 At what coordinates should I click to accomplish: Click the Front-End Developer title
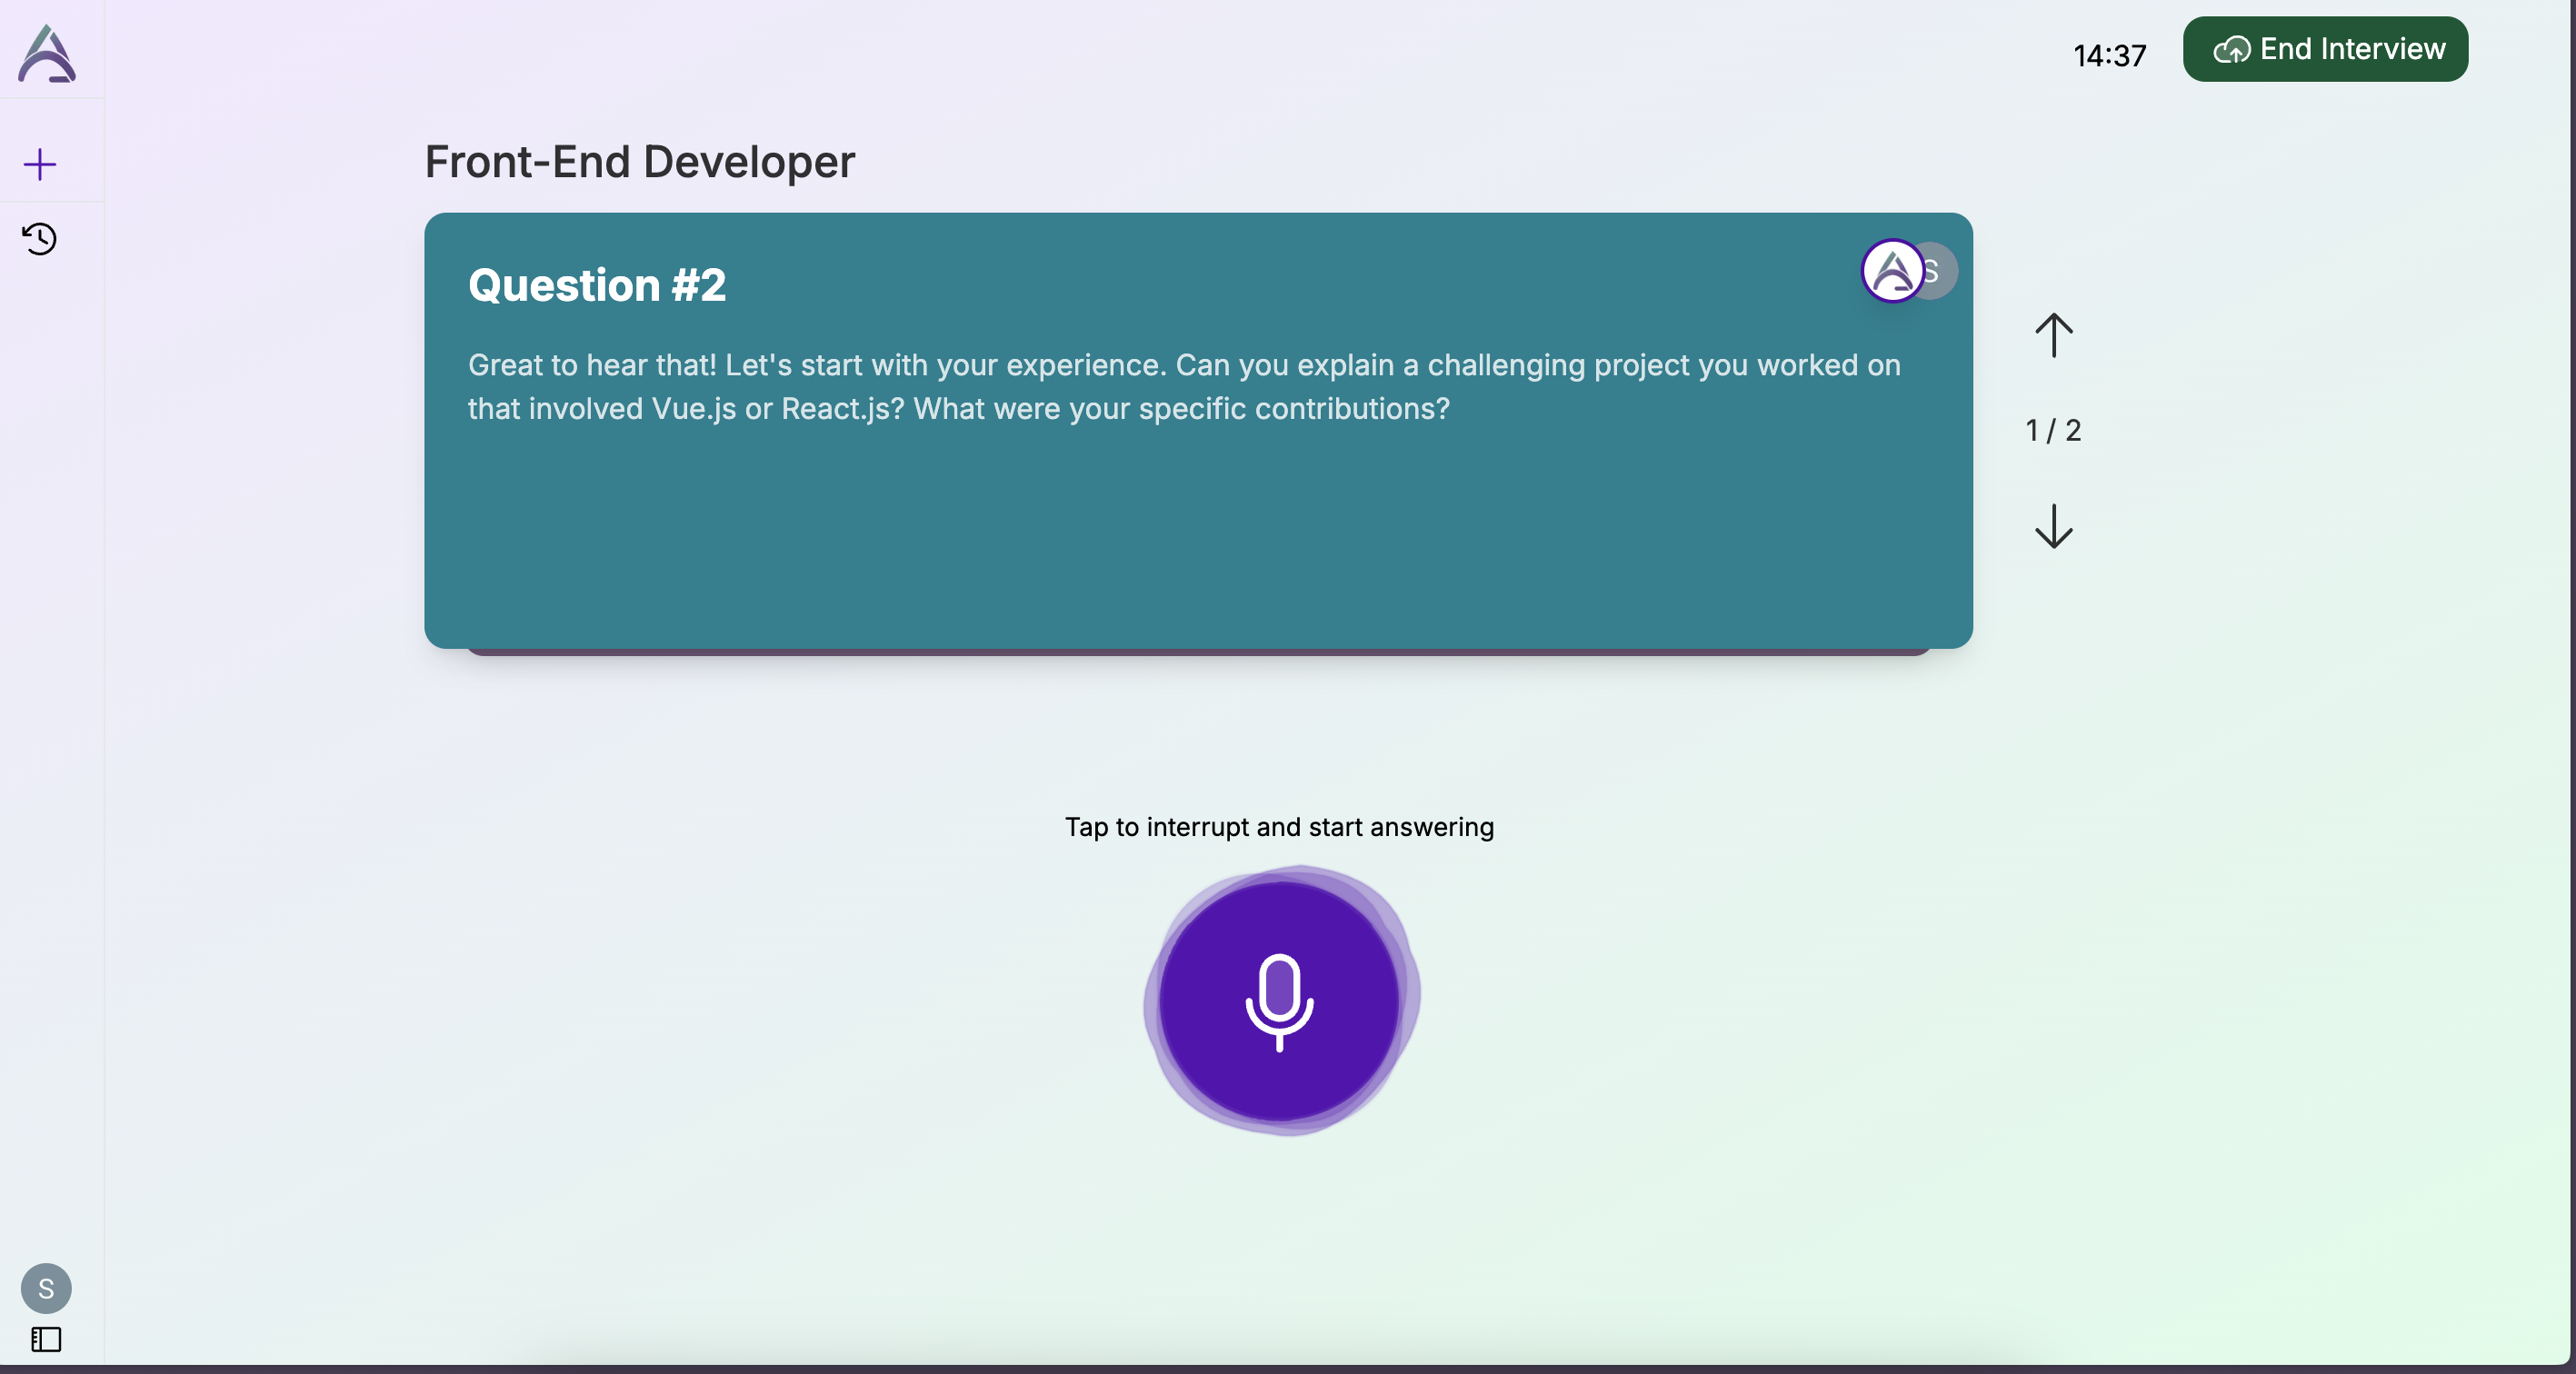pos(640,162)
